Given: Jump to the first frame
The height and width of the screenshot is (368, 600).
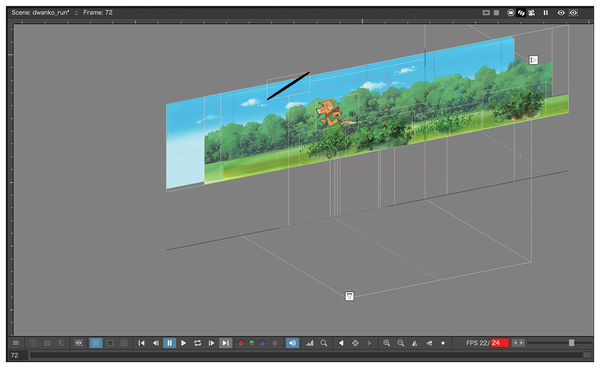Looking at the screenshot, I should click(x=142, y=343).
